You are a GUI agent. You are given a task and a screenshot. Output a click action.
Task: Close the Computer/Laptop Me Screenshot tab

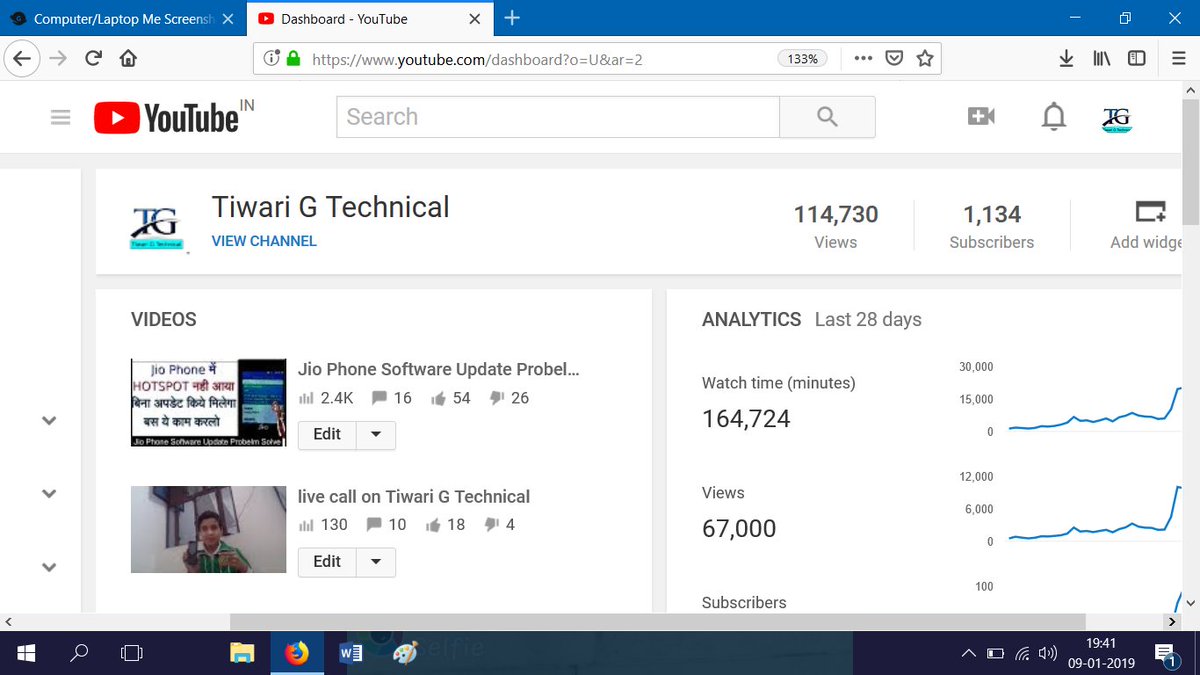tap(227, 19)
